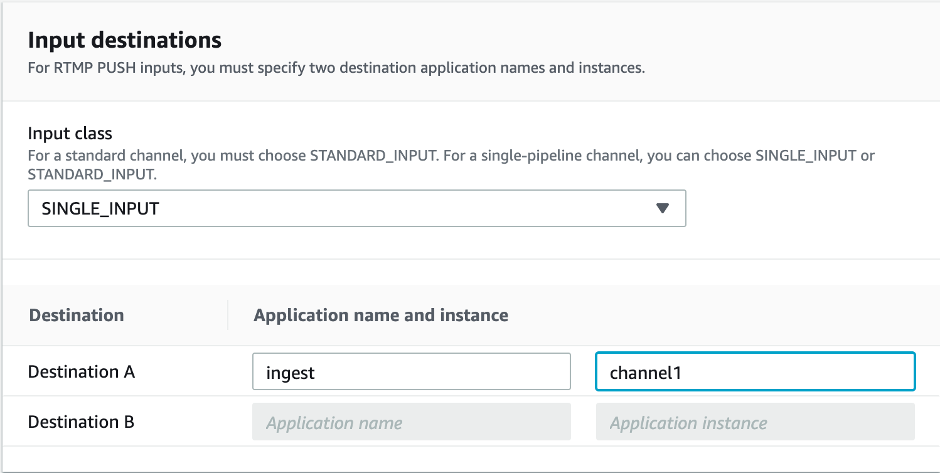941x474 pixels.
Task: Click the standard channel help text
Action: click(x=450, y=157)
